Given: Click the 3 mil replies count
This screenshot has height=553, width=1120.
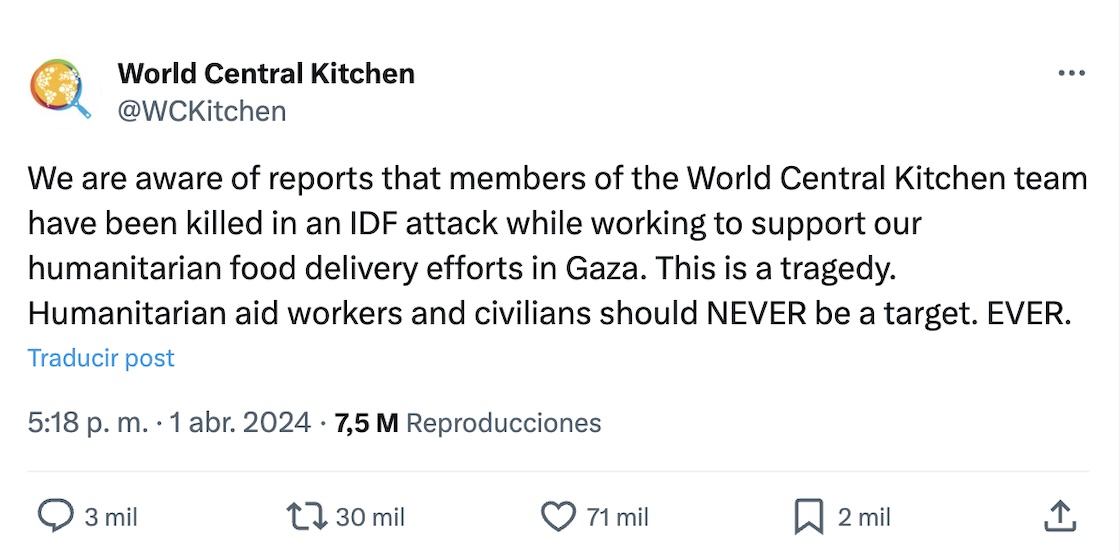Looking at the screenshot, I should 111,517.
